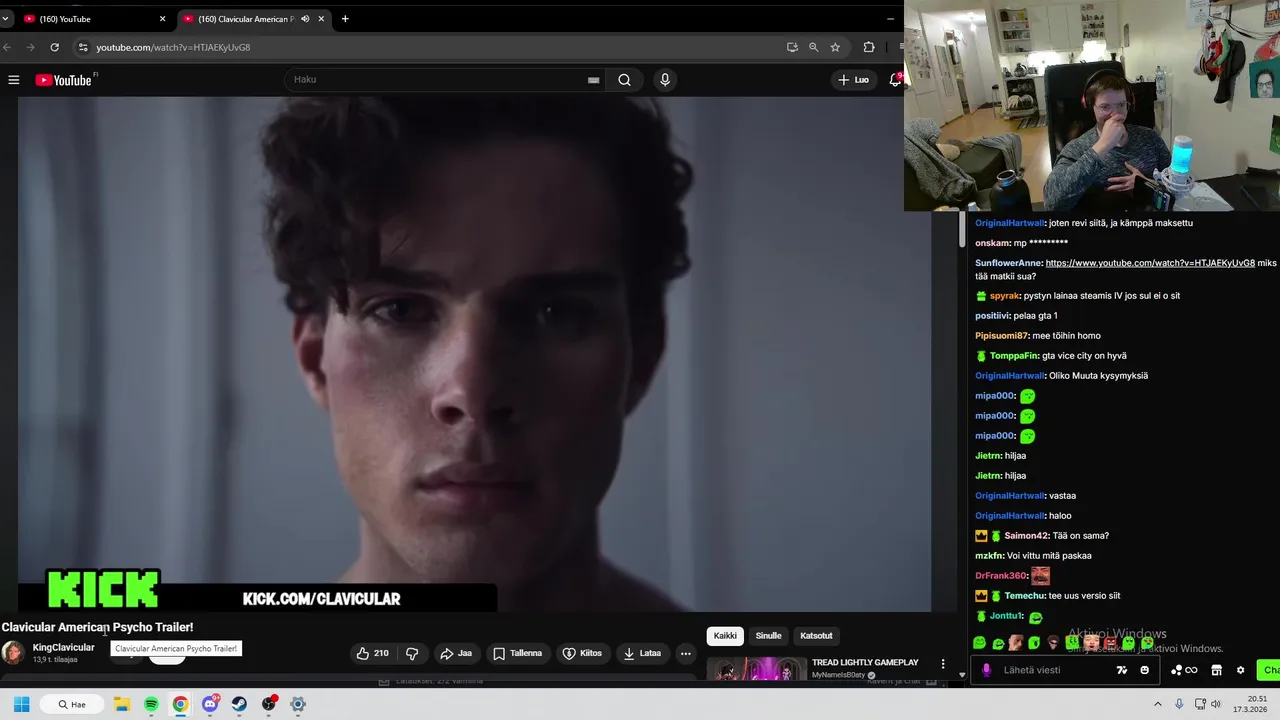Open the TREAD LIGHTLY GAMEPLAY title link
Image resolution: width=1280 pixels, height=720 pixels.
pyautogui.click(x=865, y=662)
